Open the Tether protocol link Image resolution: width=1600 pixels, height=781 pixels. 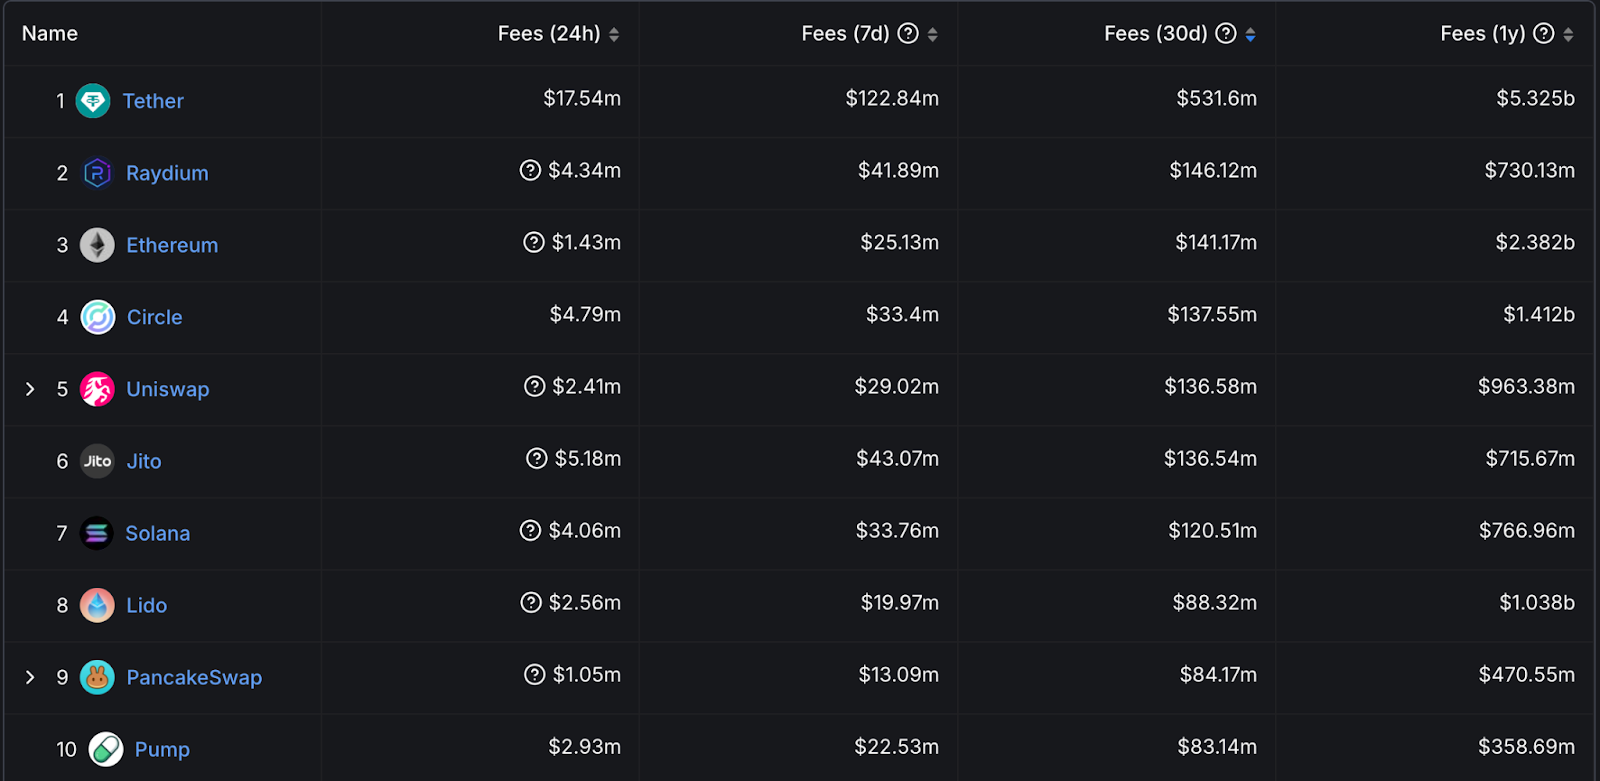point(153,101)
